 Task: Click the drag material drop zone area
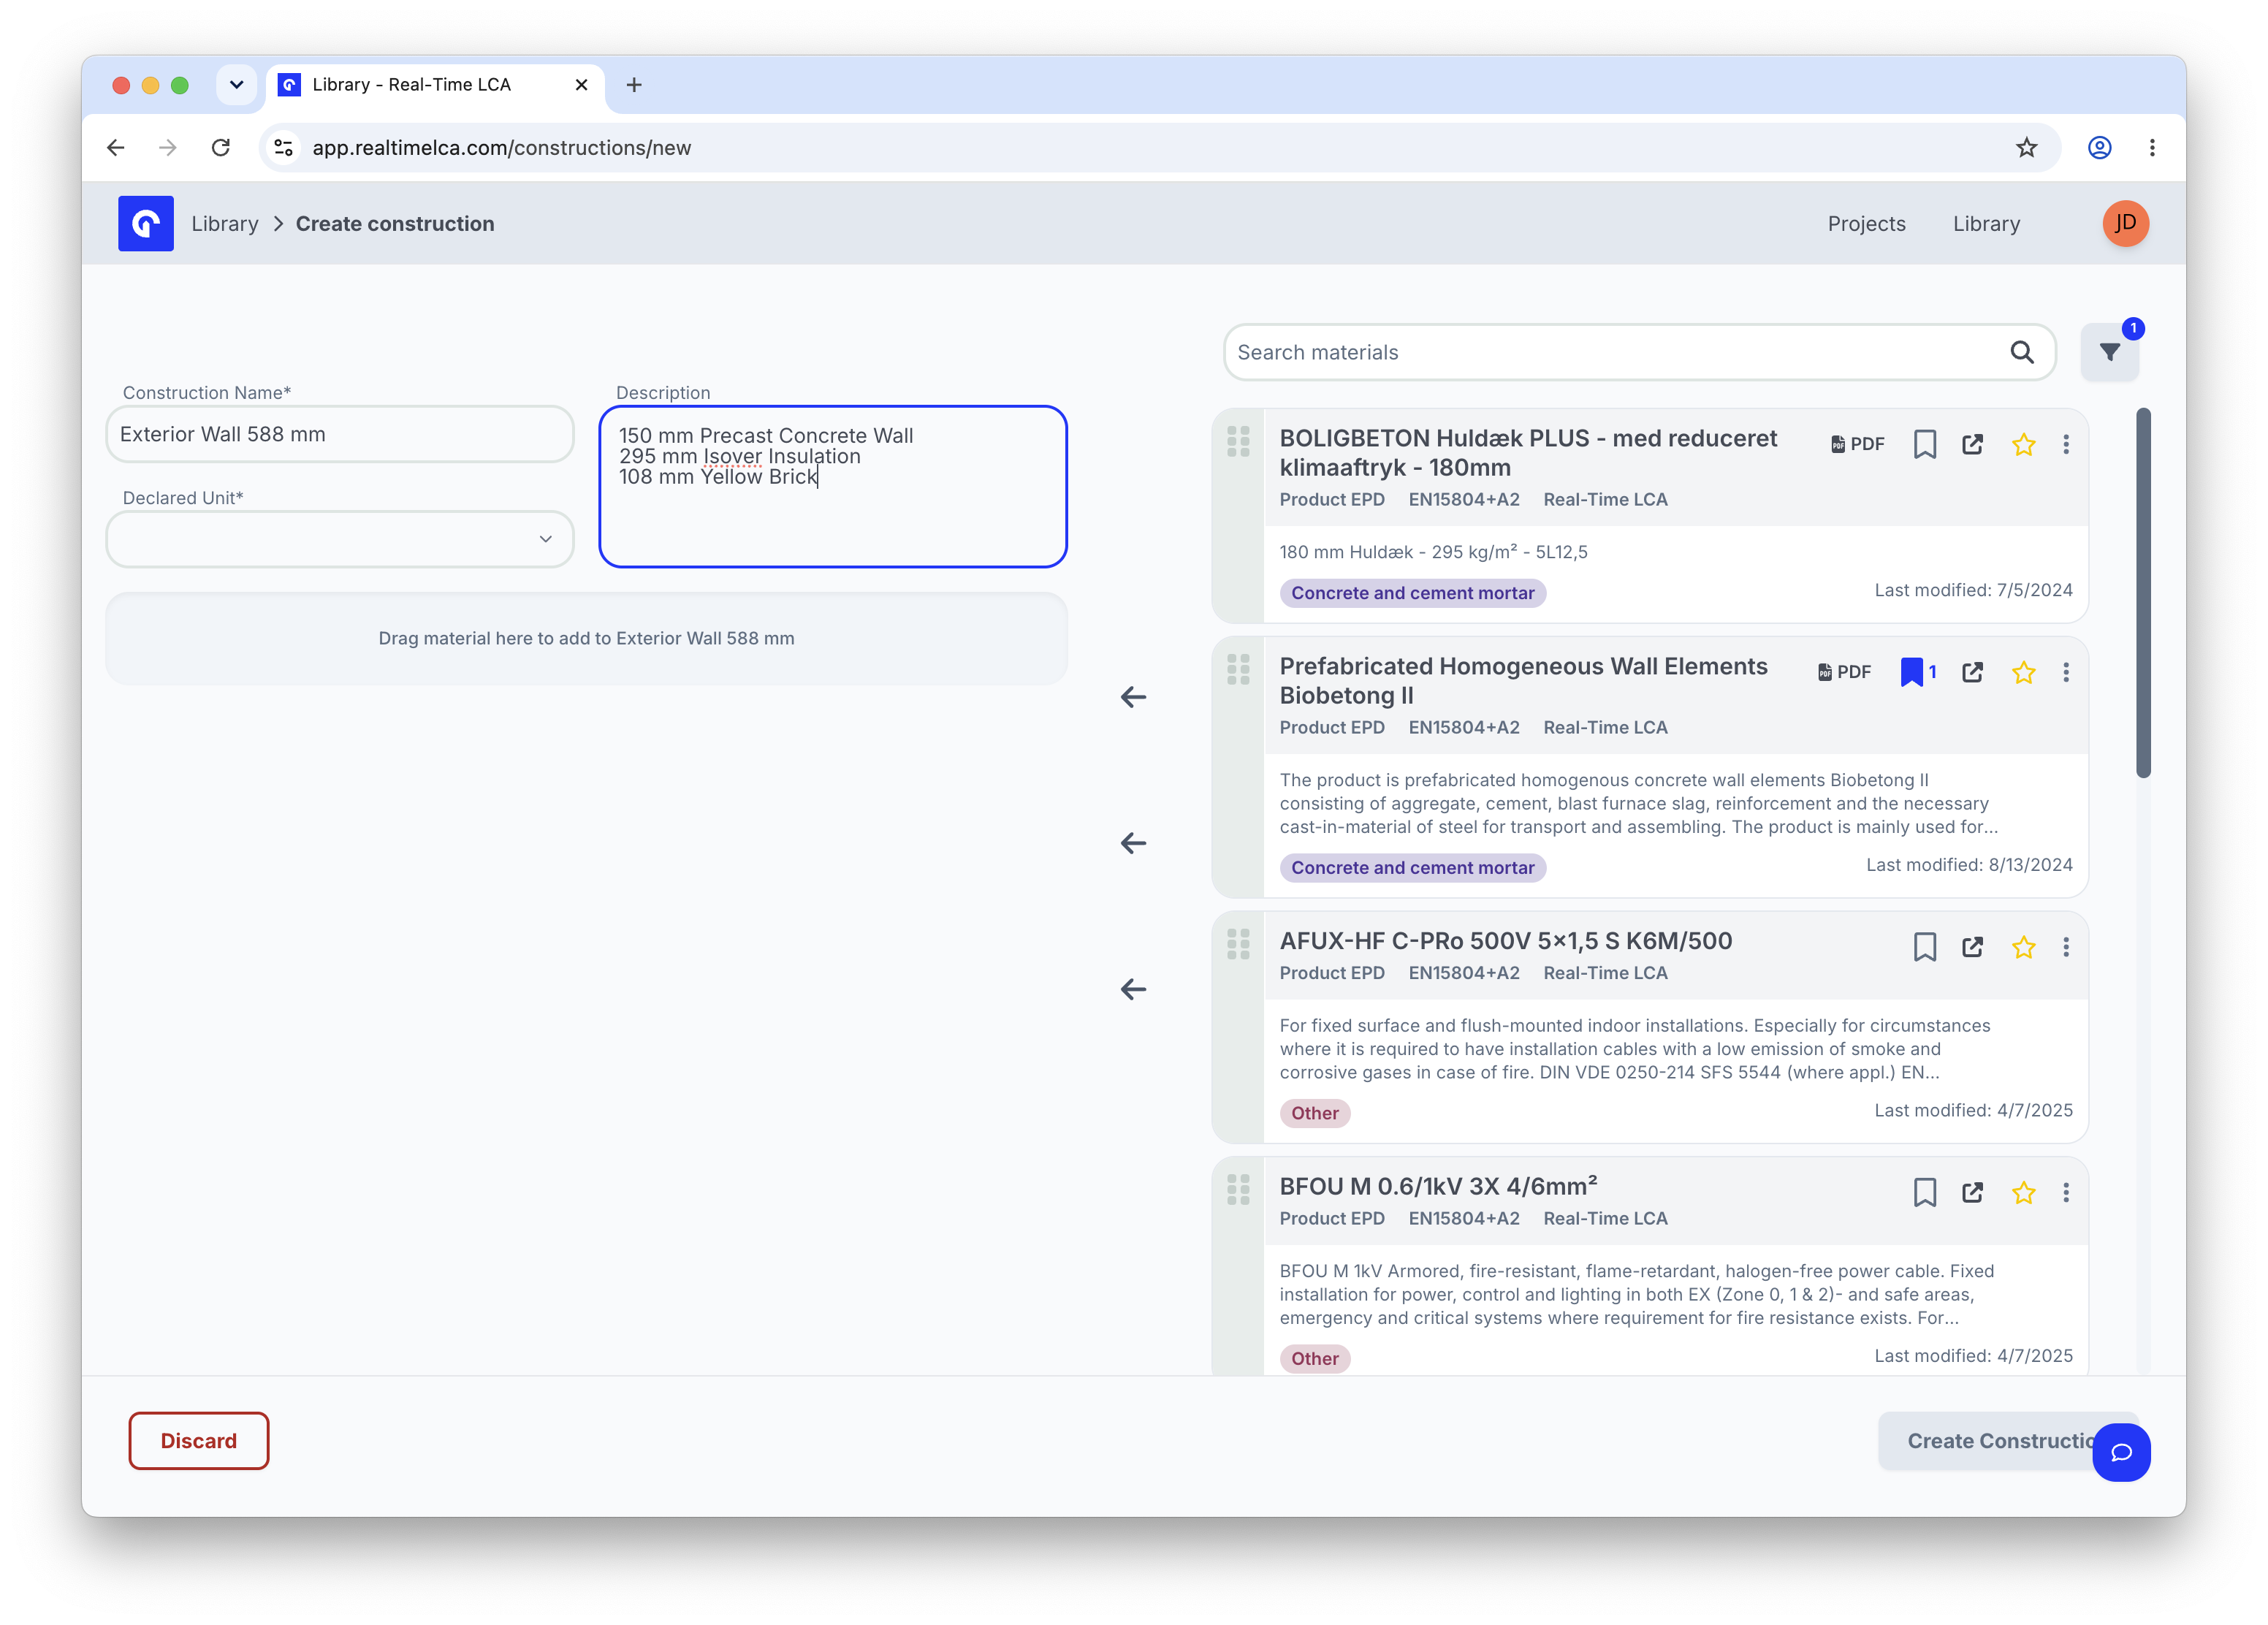587,638
